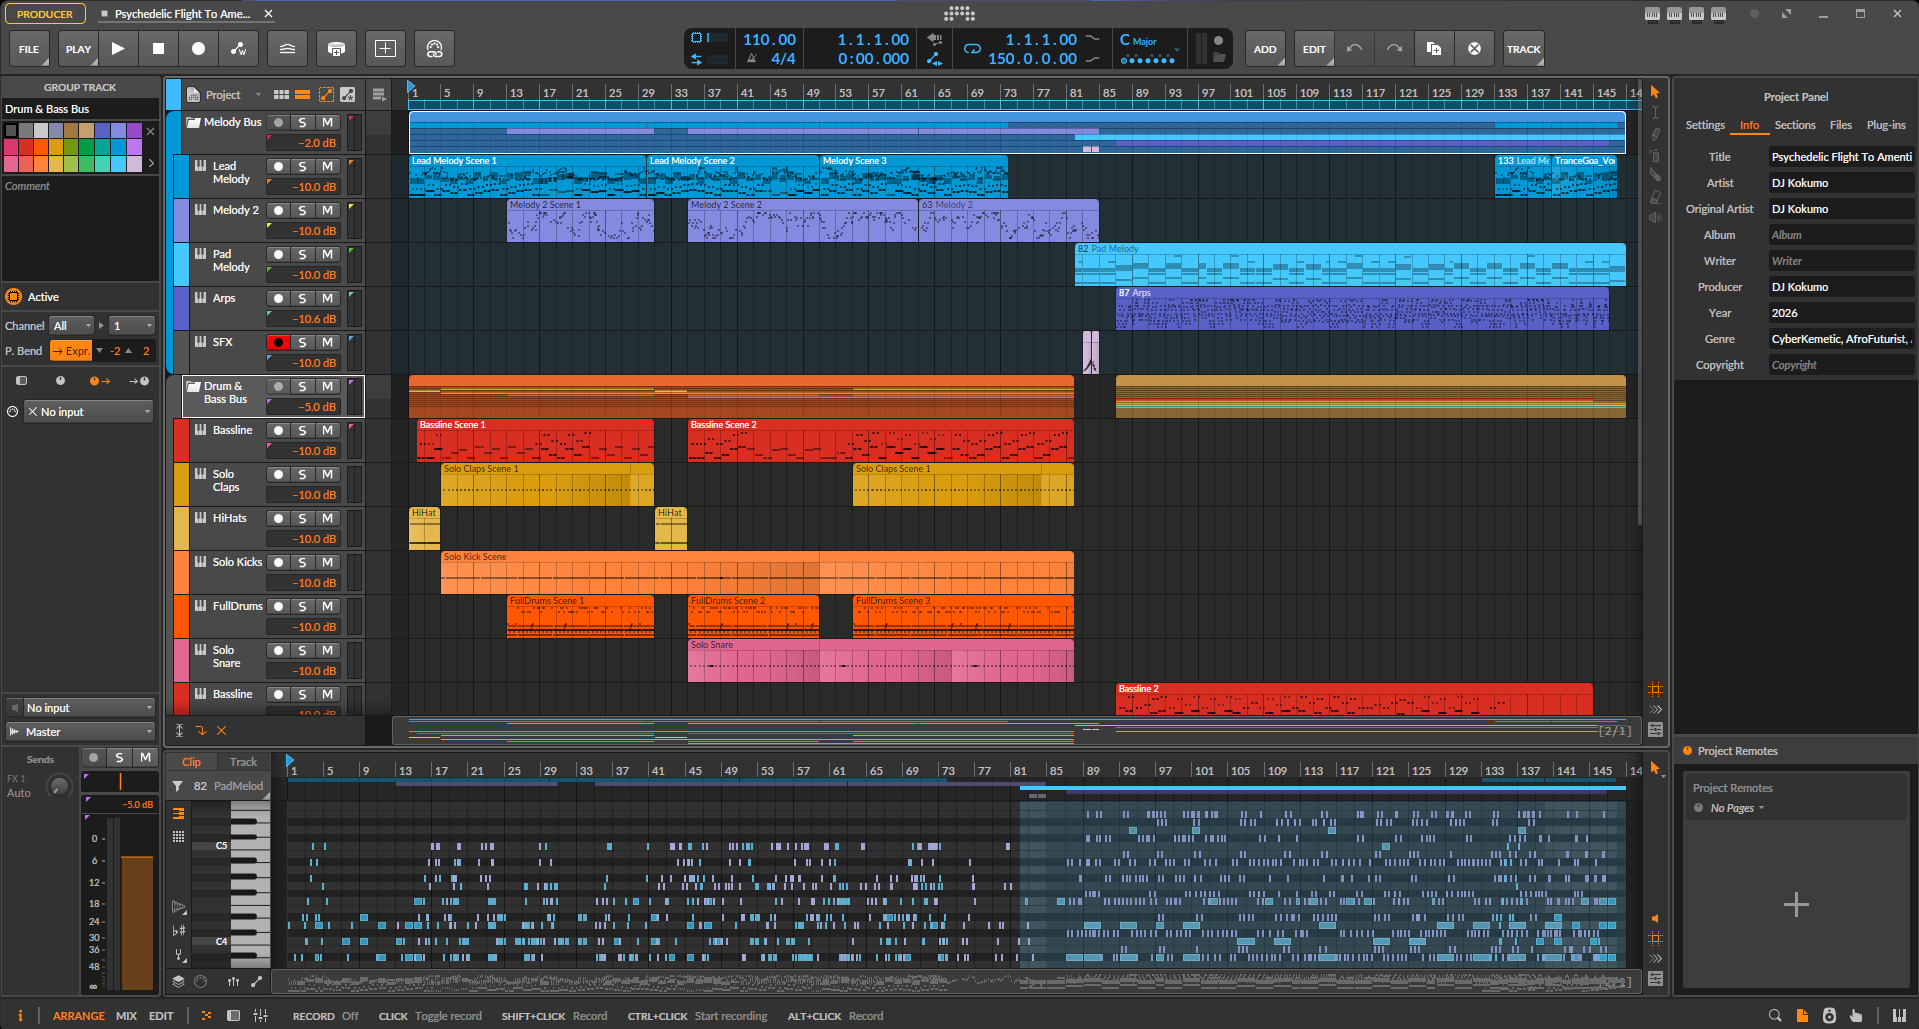Switch to the Settings tab in Project Panel

pyautogui.click(x=1705, y=125)
